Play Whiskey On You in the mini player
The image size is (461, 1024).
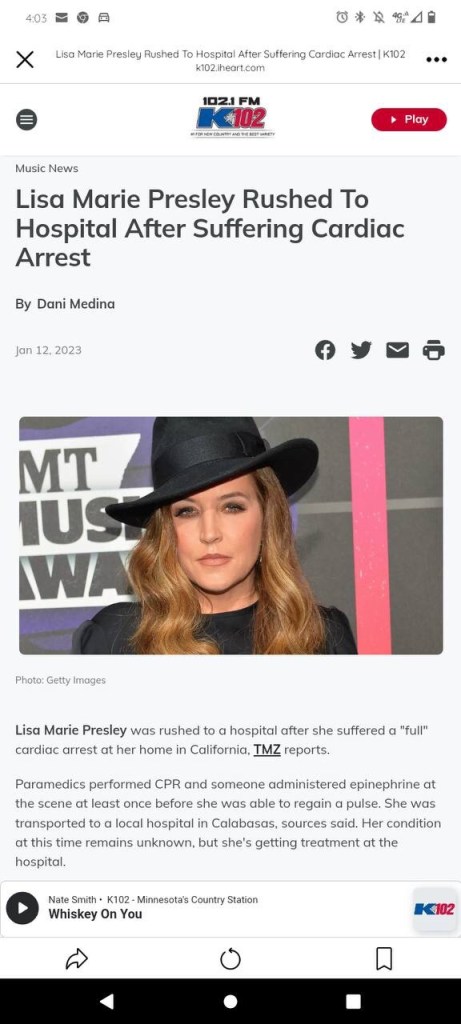point(22,908)
